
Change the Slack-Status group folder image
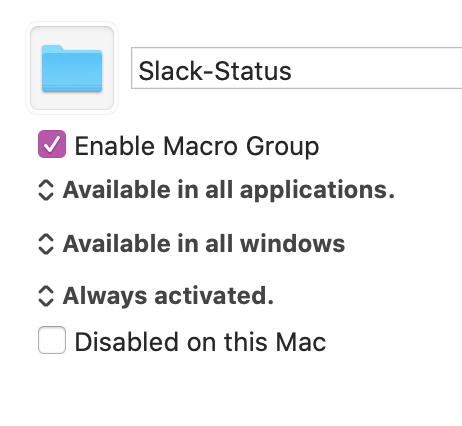click(72, 68)
